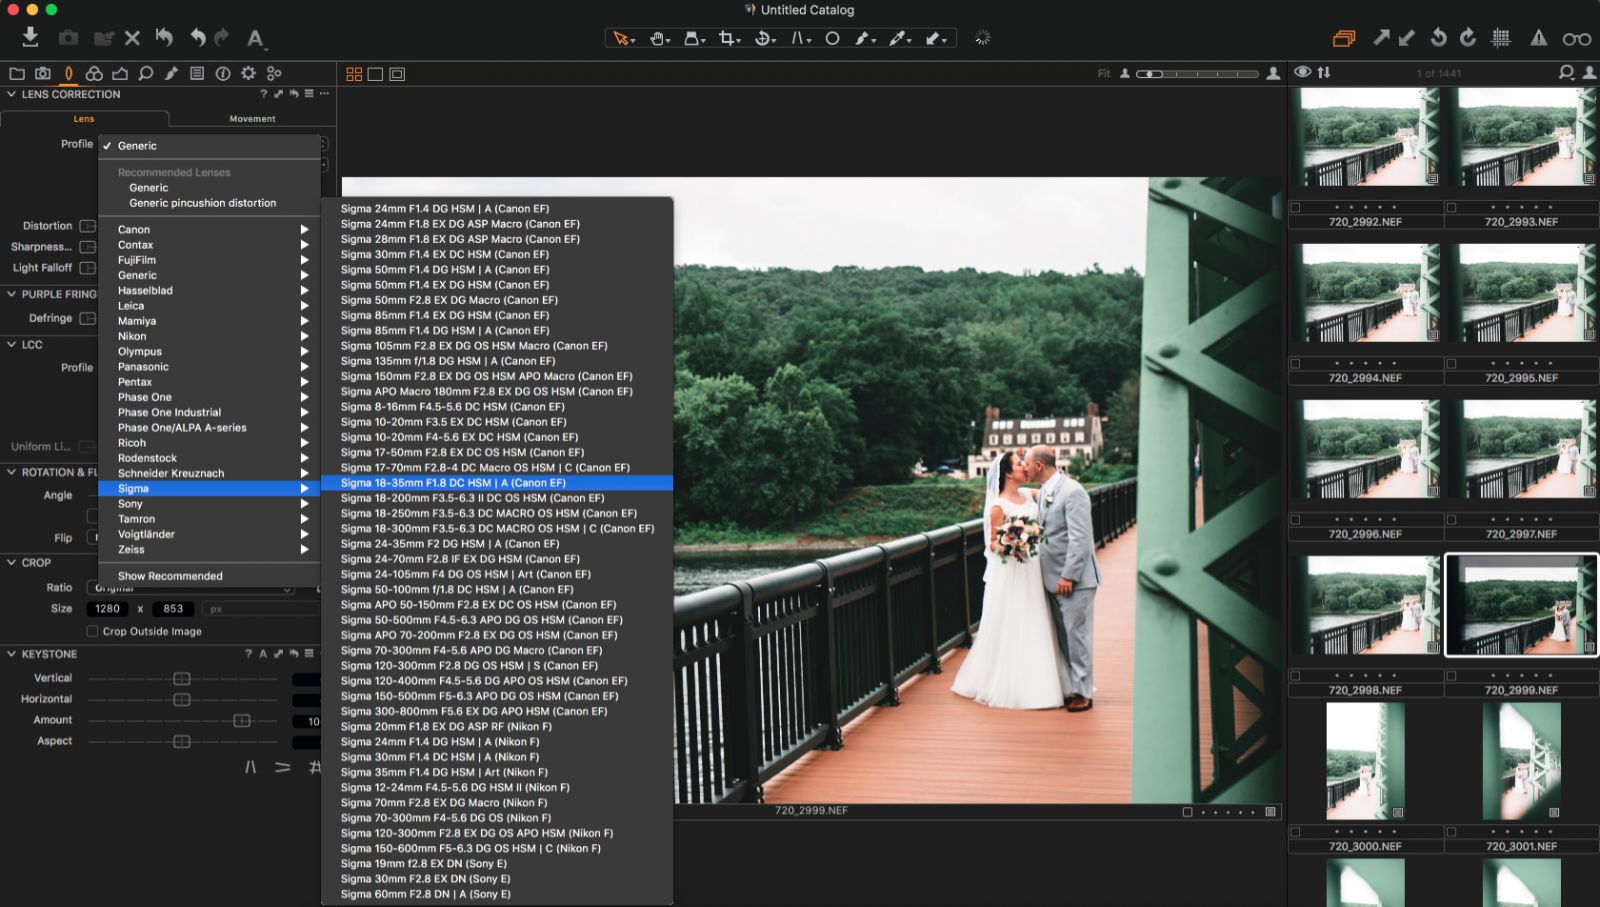Toggle the Before/After eye icon above the browser
This screenshot has width=1600, height=907.
[x=1301, y=72]
